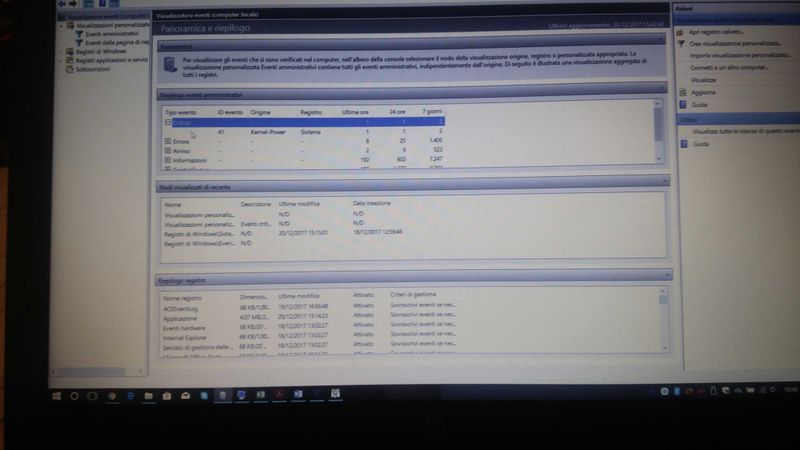
Task: Click Connetti a un altro computer action
Action: pyautogui.click(x=729, y=67)
